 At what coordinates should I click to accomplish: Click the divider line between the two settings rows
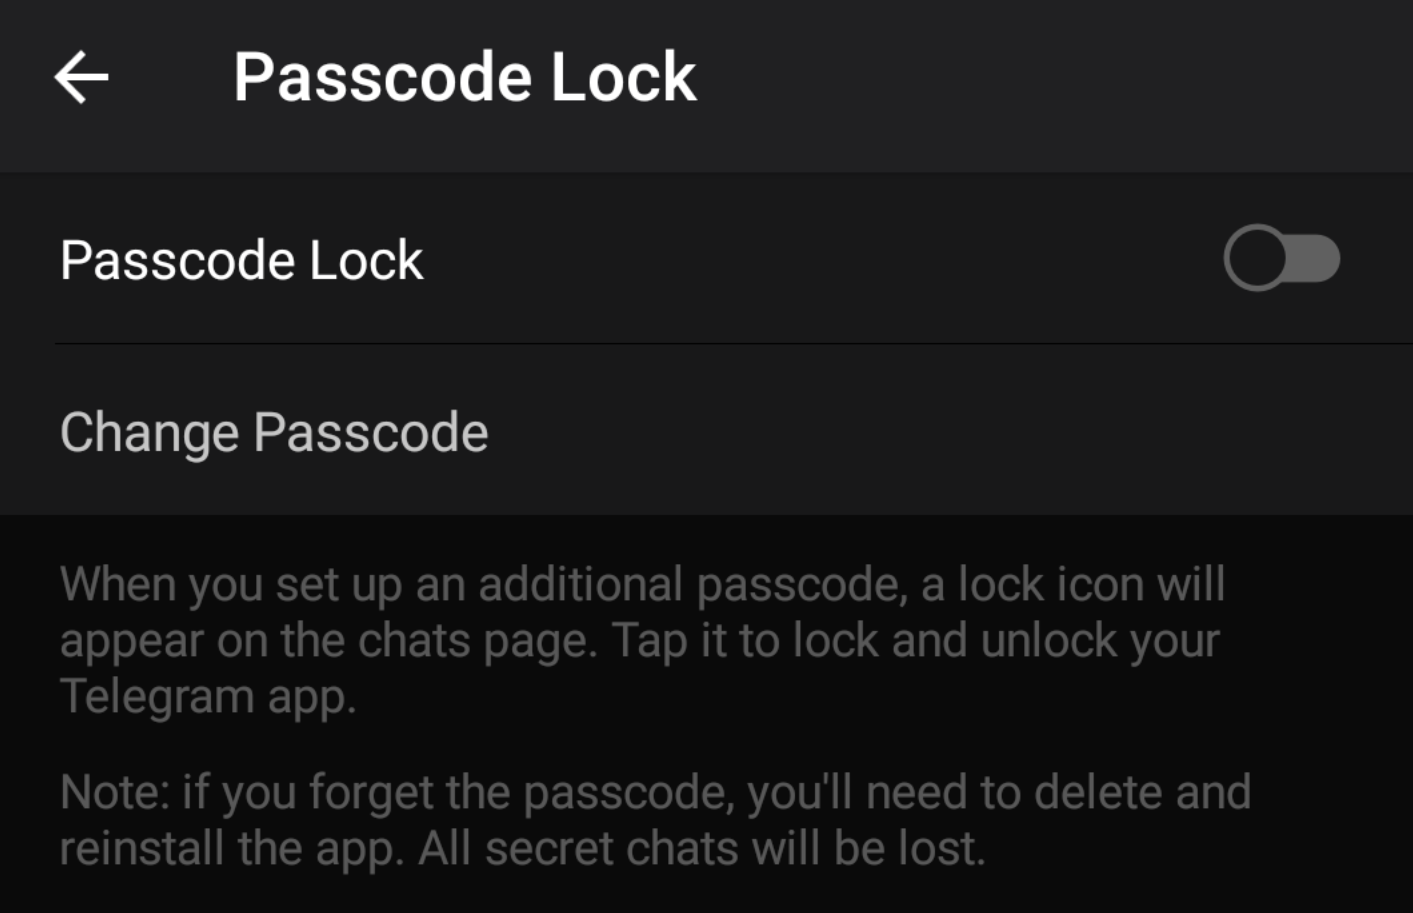(x=700, y=344)
